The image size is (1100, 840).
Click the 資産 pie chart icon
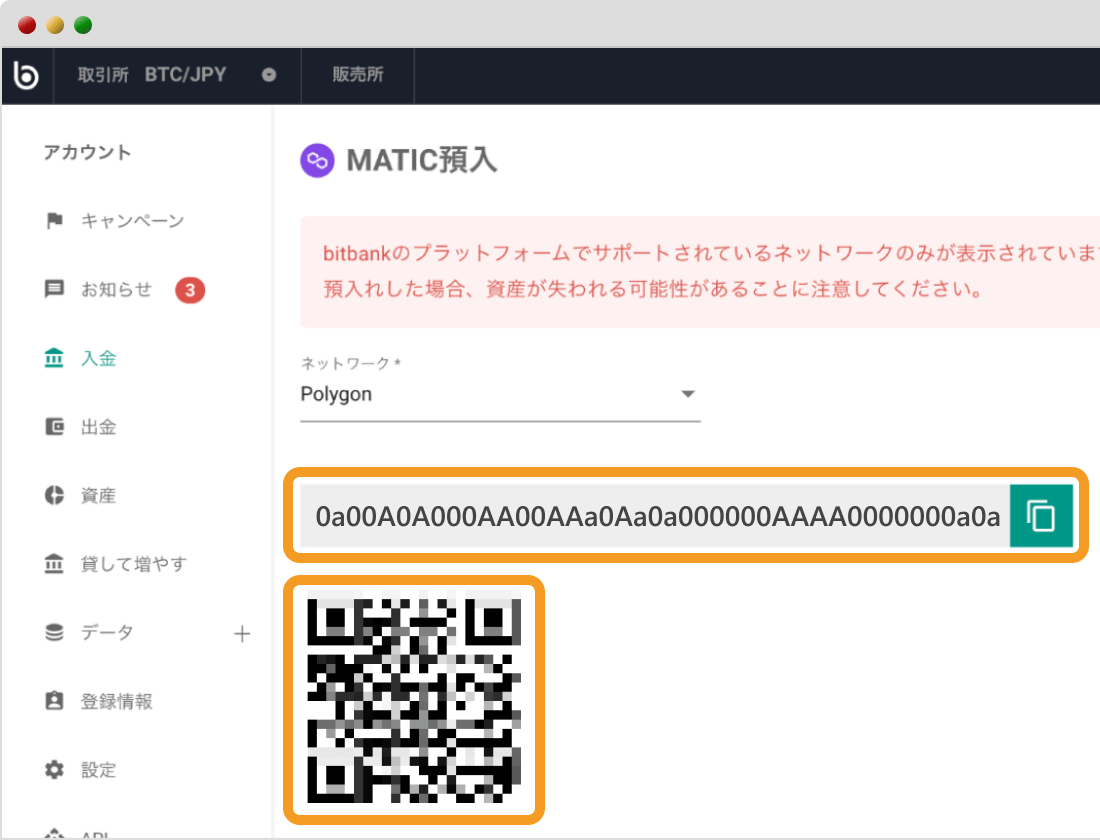[x=54, y=495]
